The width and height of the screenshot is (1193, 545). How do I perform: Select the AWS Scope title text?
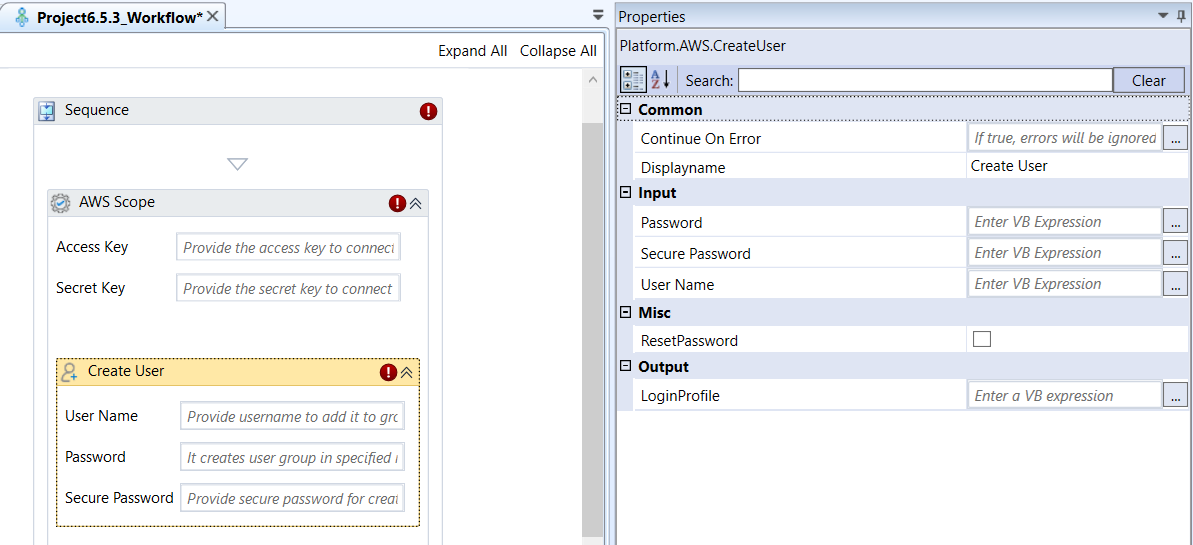coord(117,202)
